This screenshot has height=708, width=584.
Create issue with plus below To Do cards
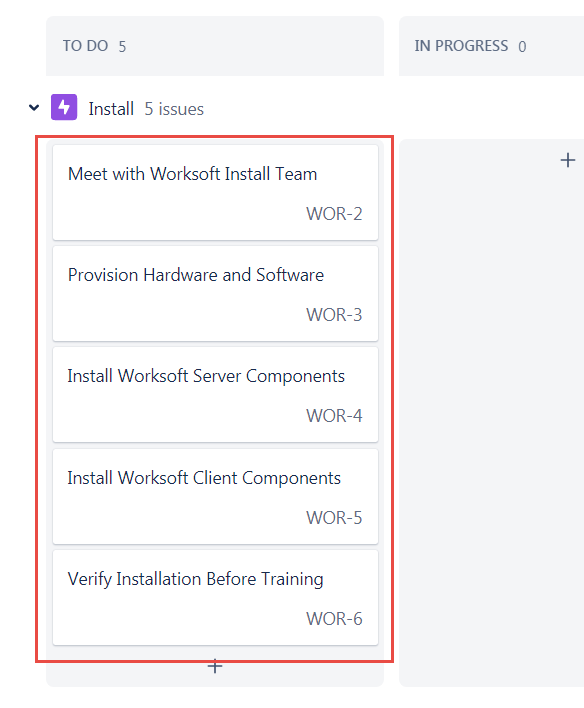pyautogui.click(x=215, y=666)
